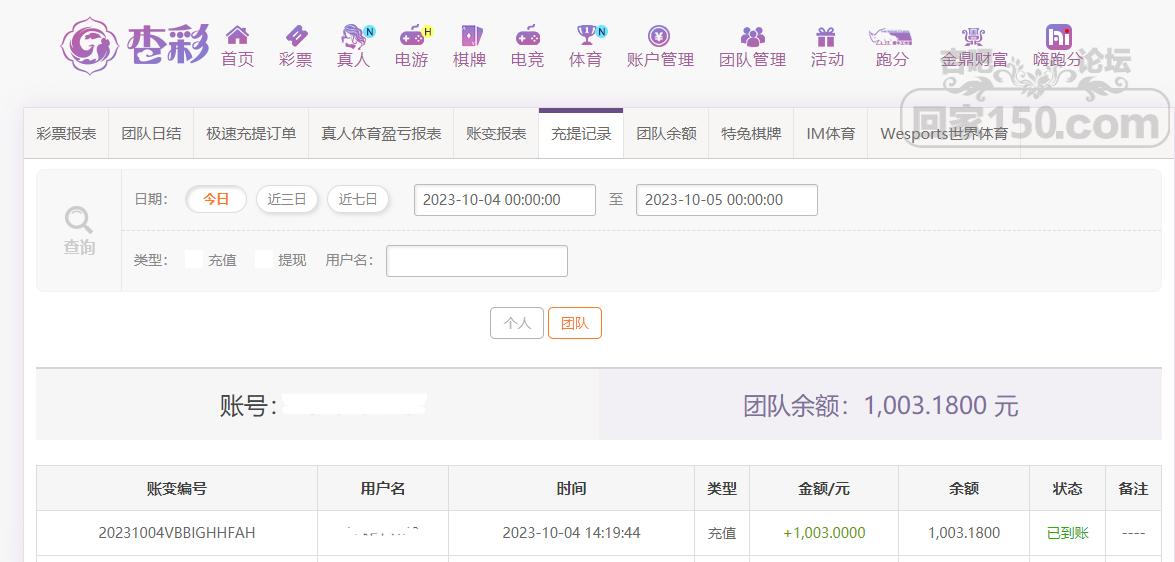
Task: Open the start date picker field
Action: (x=504, y=200)
